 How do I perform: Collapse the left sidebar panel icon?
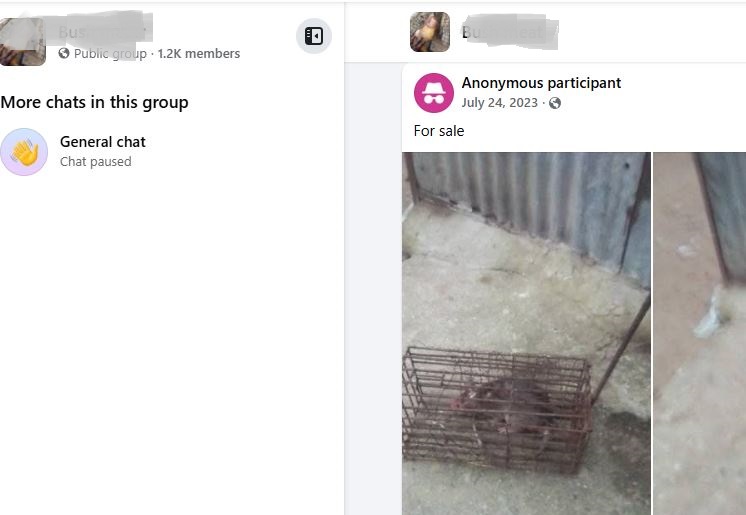[314, 36]
